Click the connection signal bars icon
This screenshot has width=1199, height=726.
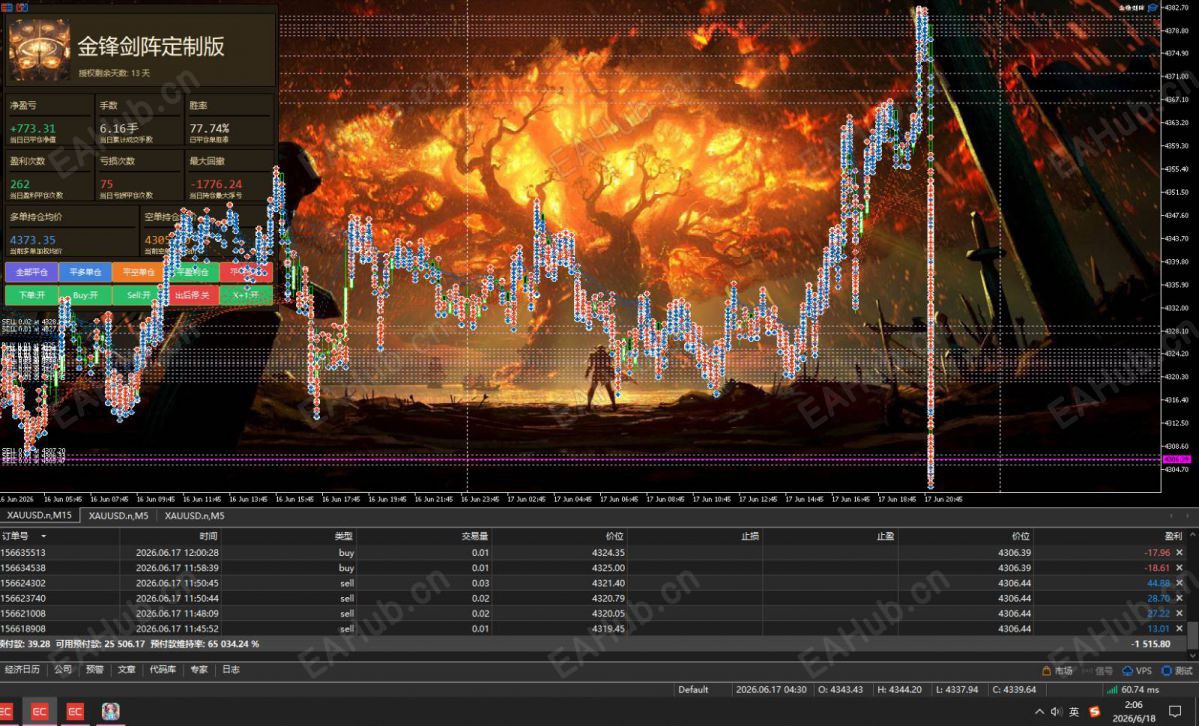click(x=1112, y=690)
